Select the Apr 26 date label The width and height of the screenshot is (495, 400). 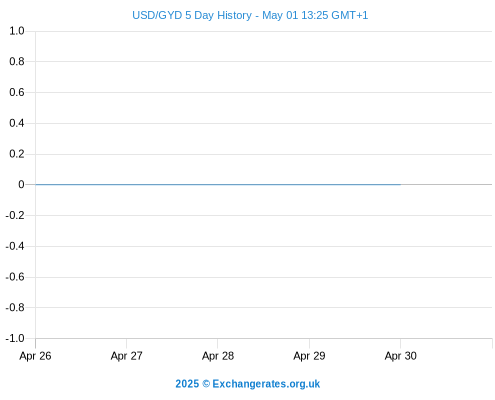pyautogui.click(x=35, y=356)
